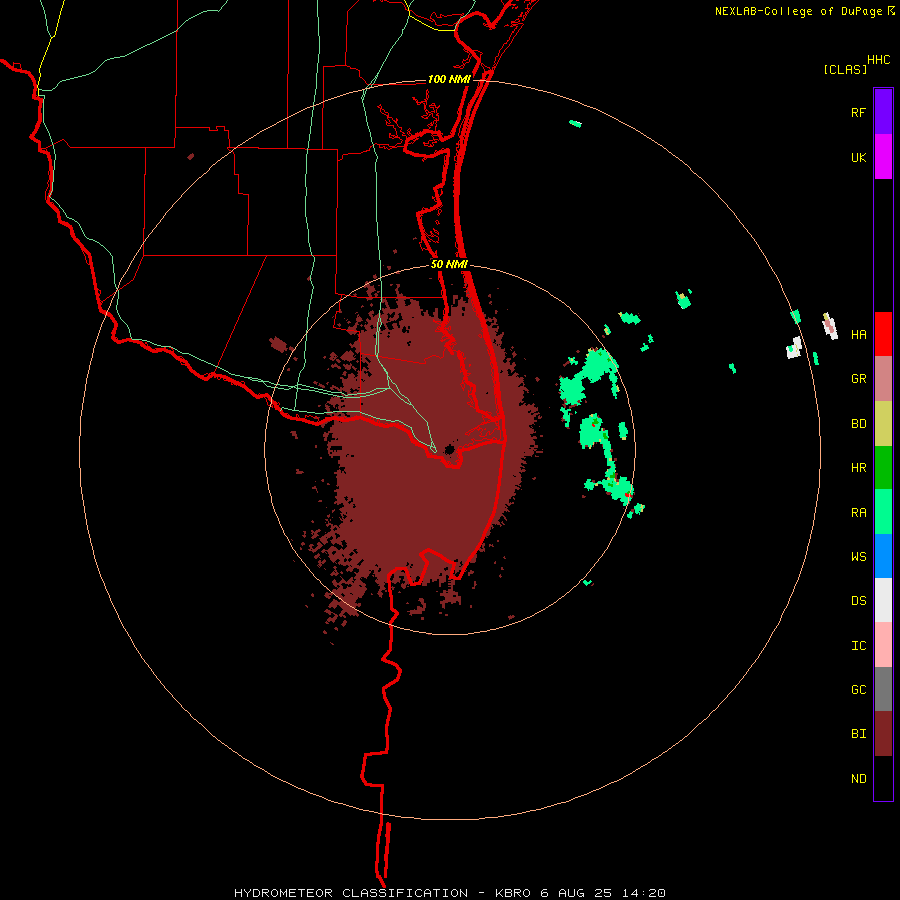Click the IC legend label text

click(858, 645)
